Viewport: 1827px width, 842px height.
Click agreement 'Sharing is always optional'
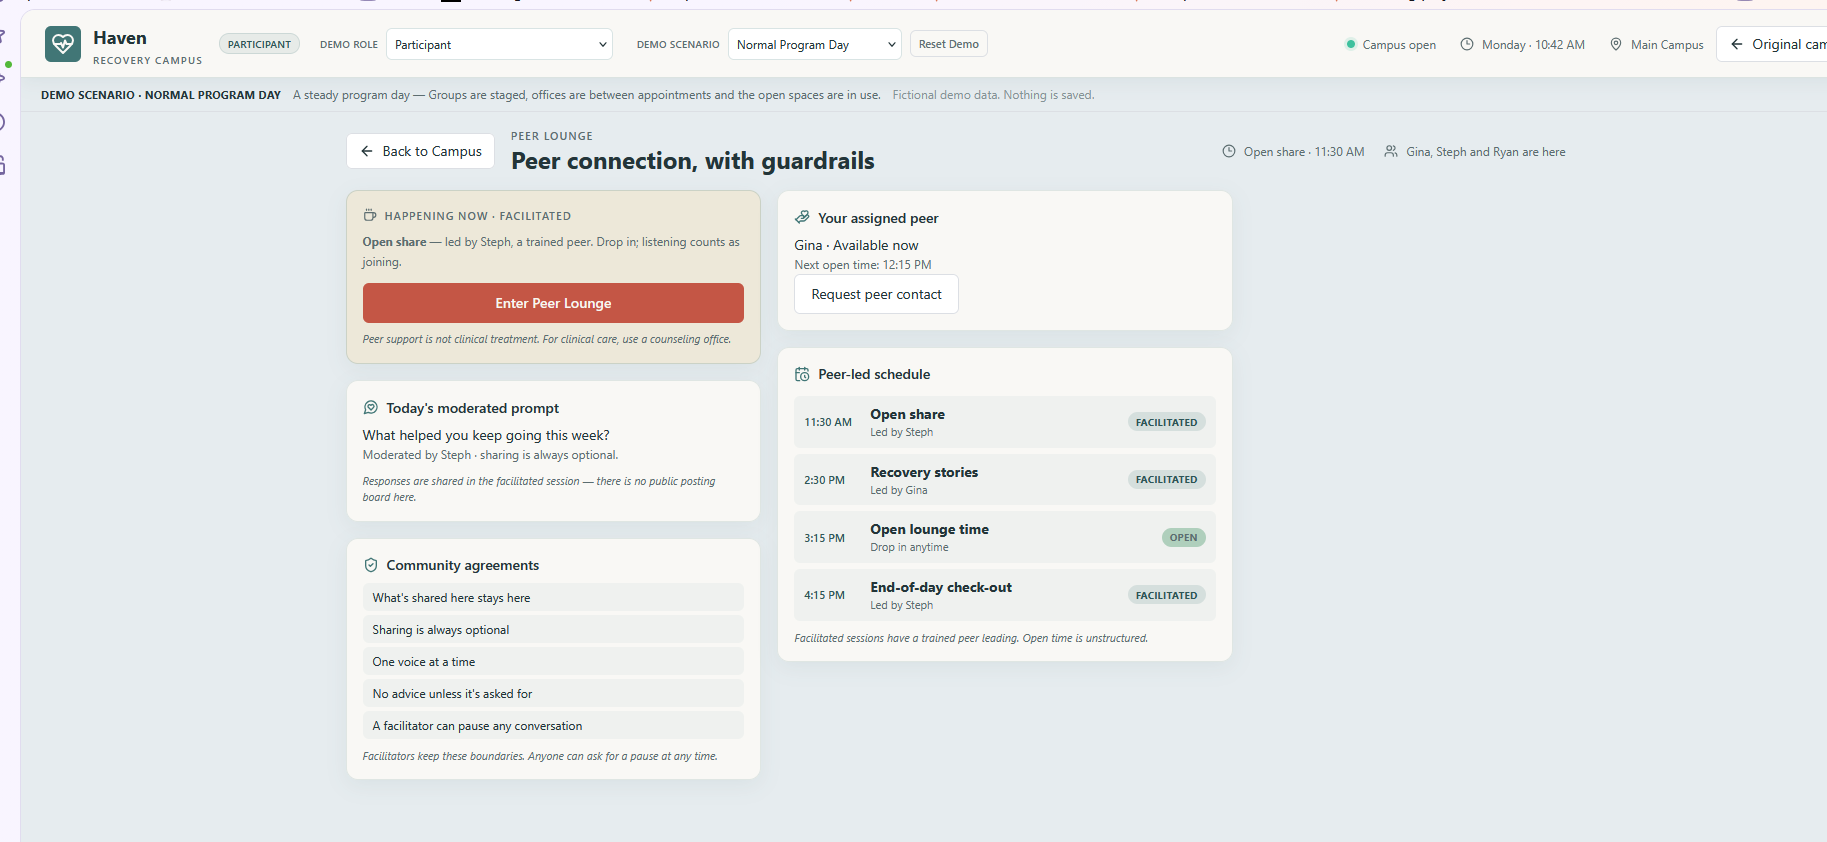[x=553, y=629]
